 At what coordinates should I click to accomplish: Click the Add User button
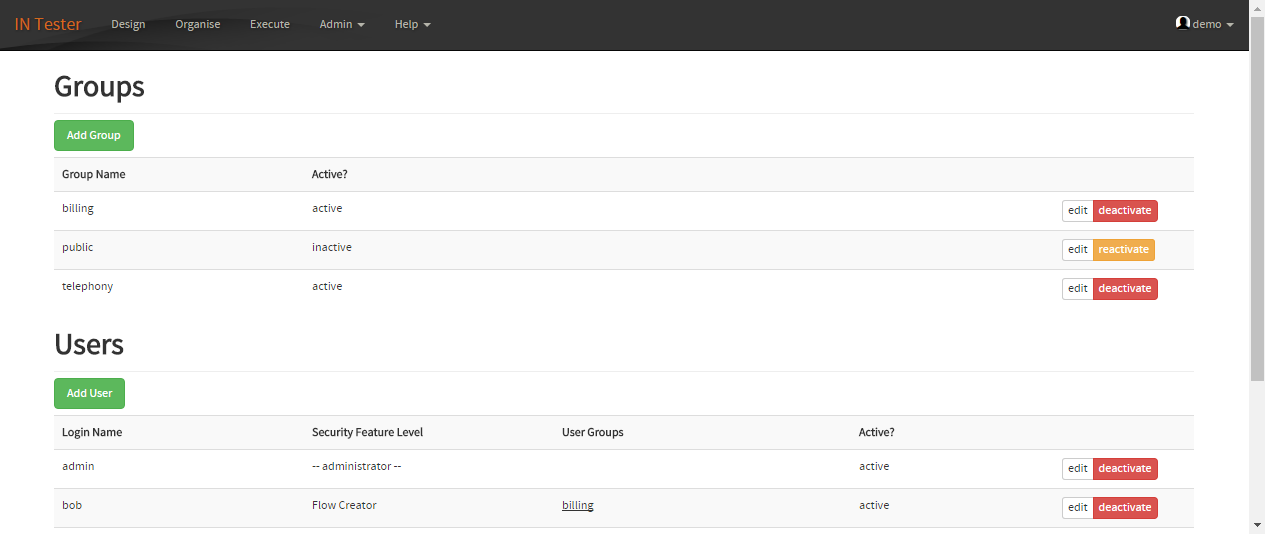(89, 393)
